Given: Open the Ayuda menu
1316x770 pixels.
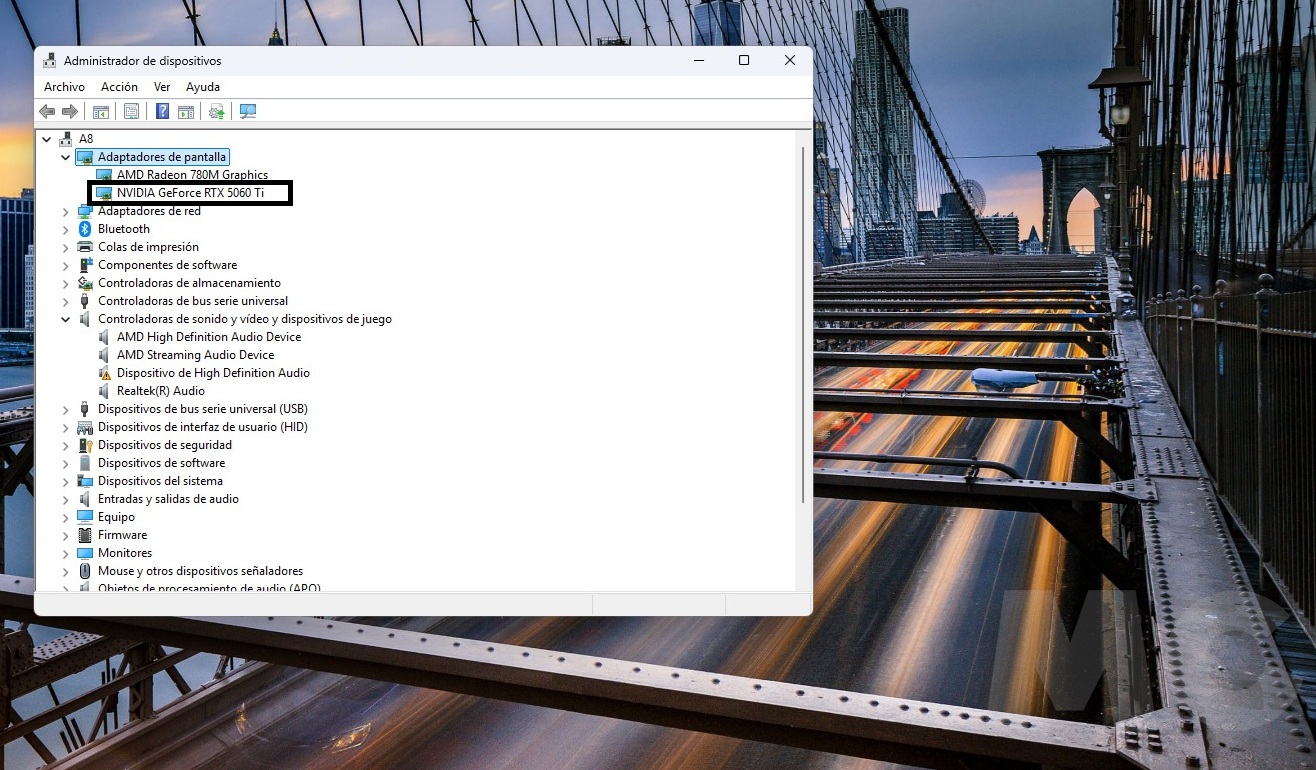Looking at the screenshot, I should [x=203, y=87].
